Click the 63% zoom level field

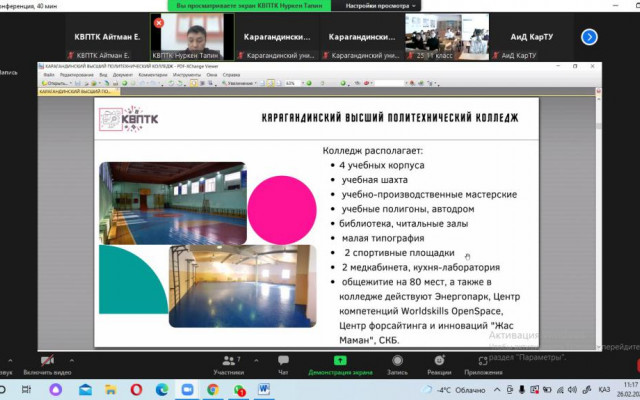(x=292, y=83)
